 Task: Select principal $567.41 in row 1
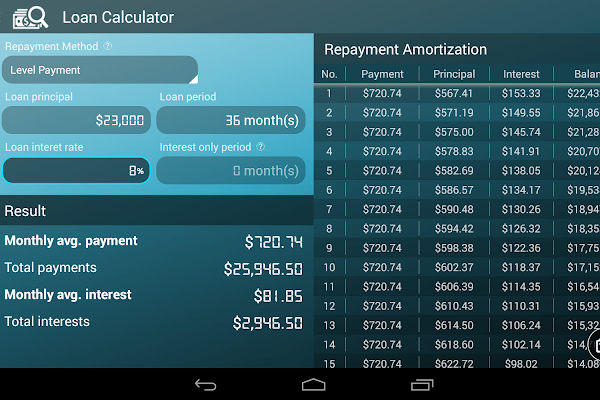[x=454, y=93]
